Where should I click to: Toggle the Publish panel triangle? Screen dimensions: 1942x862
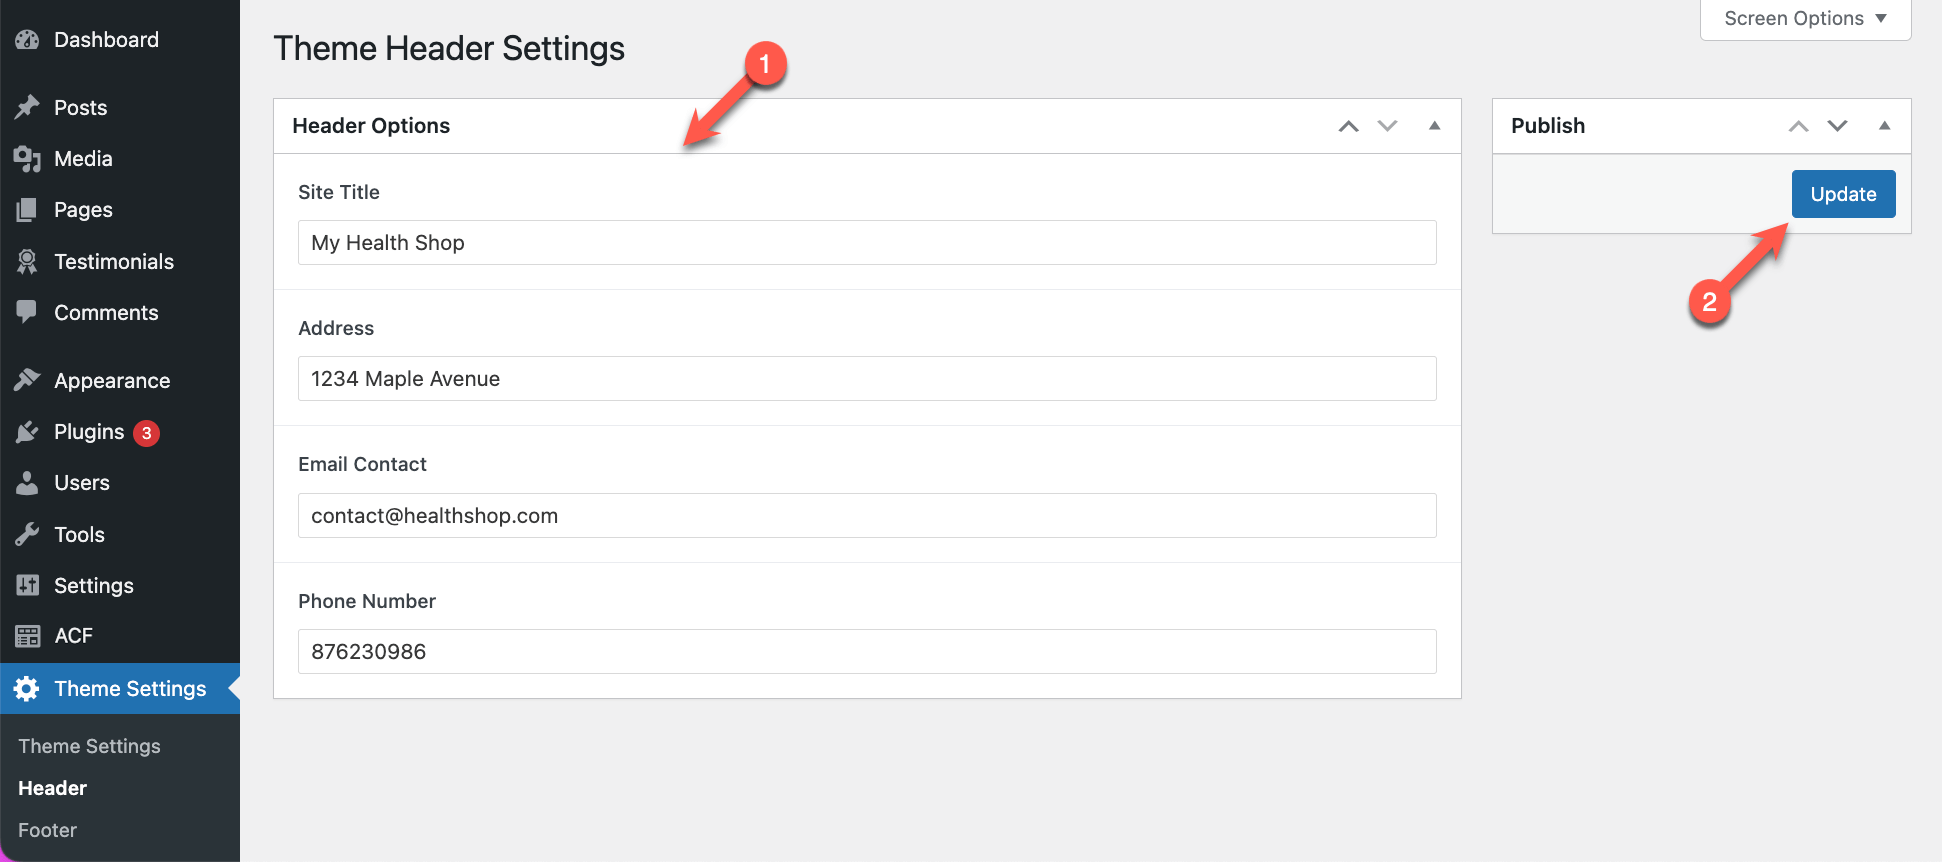tap(1884, 126)
